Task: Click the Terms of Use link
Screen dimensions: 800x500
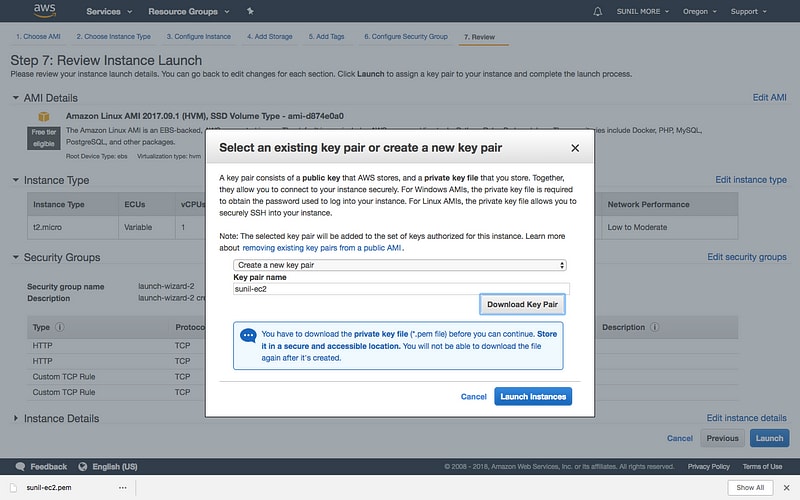Action: [x=762, y=466]
